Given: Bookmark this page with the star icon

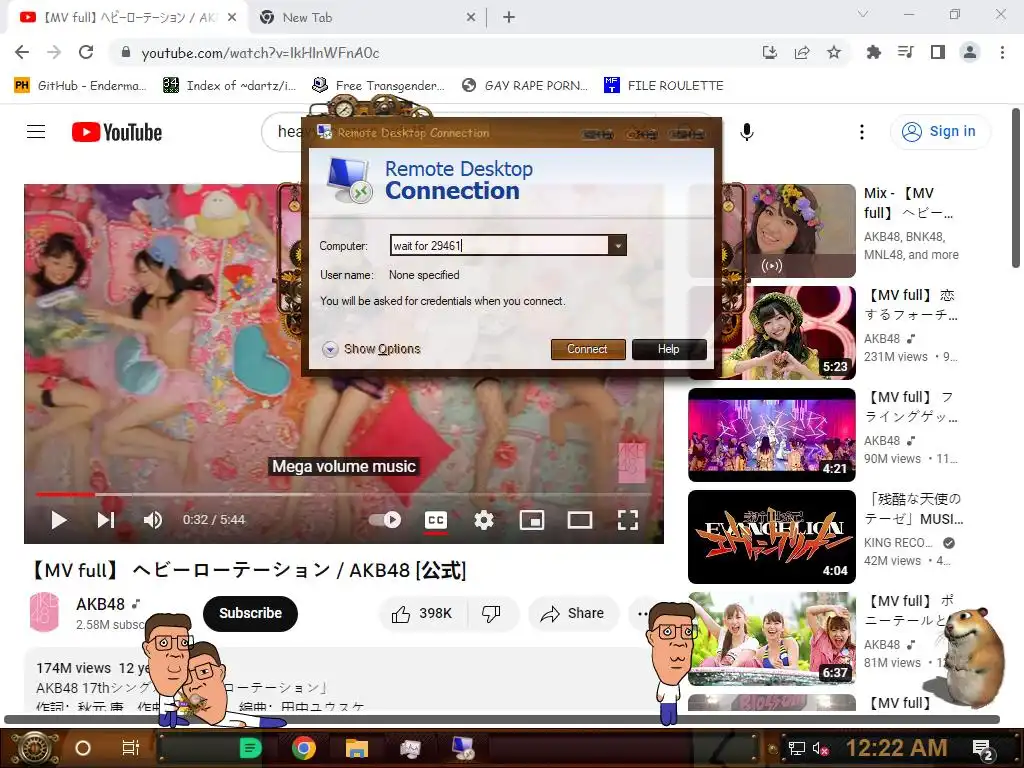Looking at the screenshot, I should 834,52.
